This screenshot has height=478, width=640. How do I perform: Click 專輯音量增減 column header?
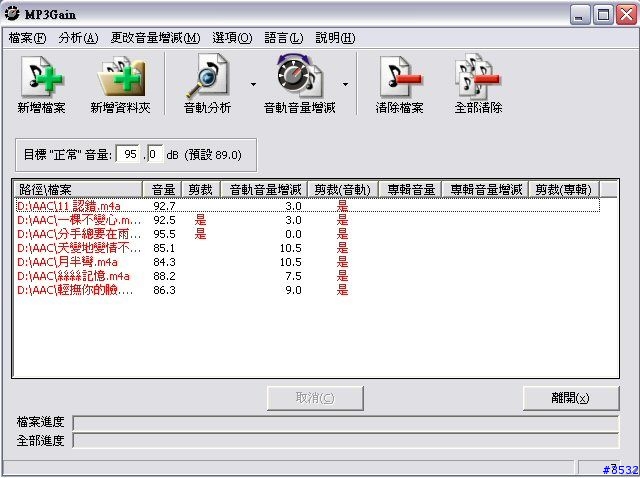[485, 190]
